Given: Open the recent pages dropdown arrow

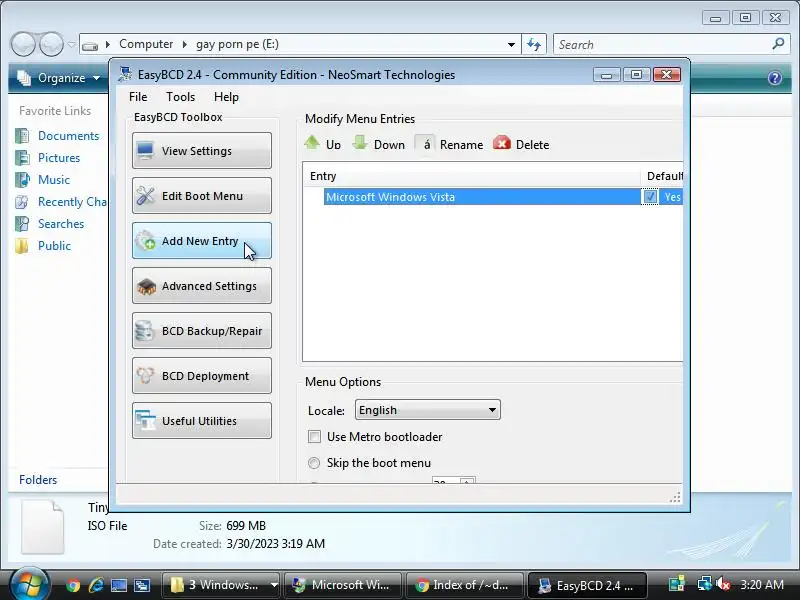Looking at the screenshot, I should point(71,44).
